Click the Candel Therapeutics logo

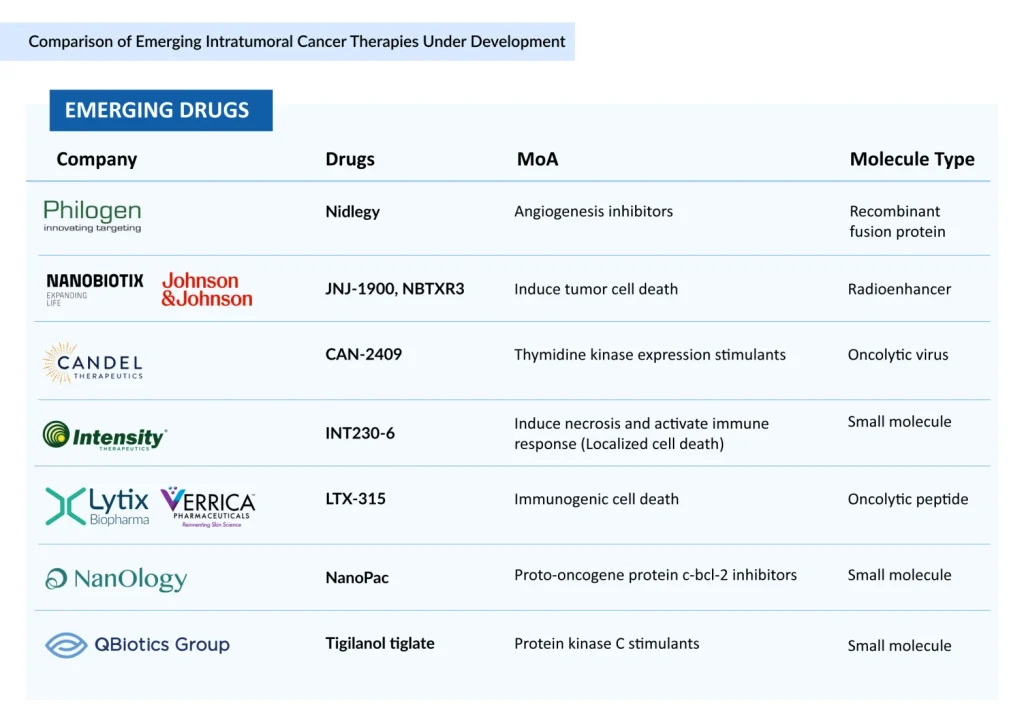coord(93,362)
